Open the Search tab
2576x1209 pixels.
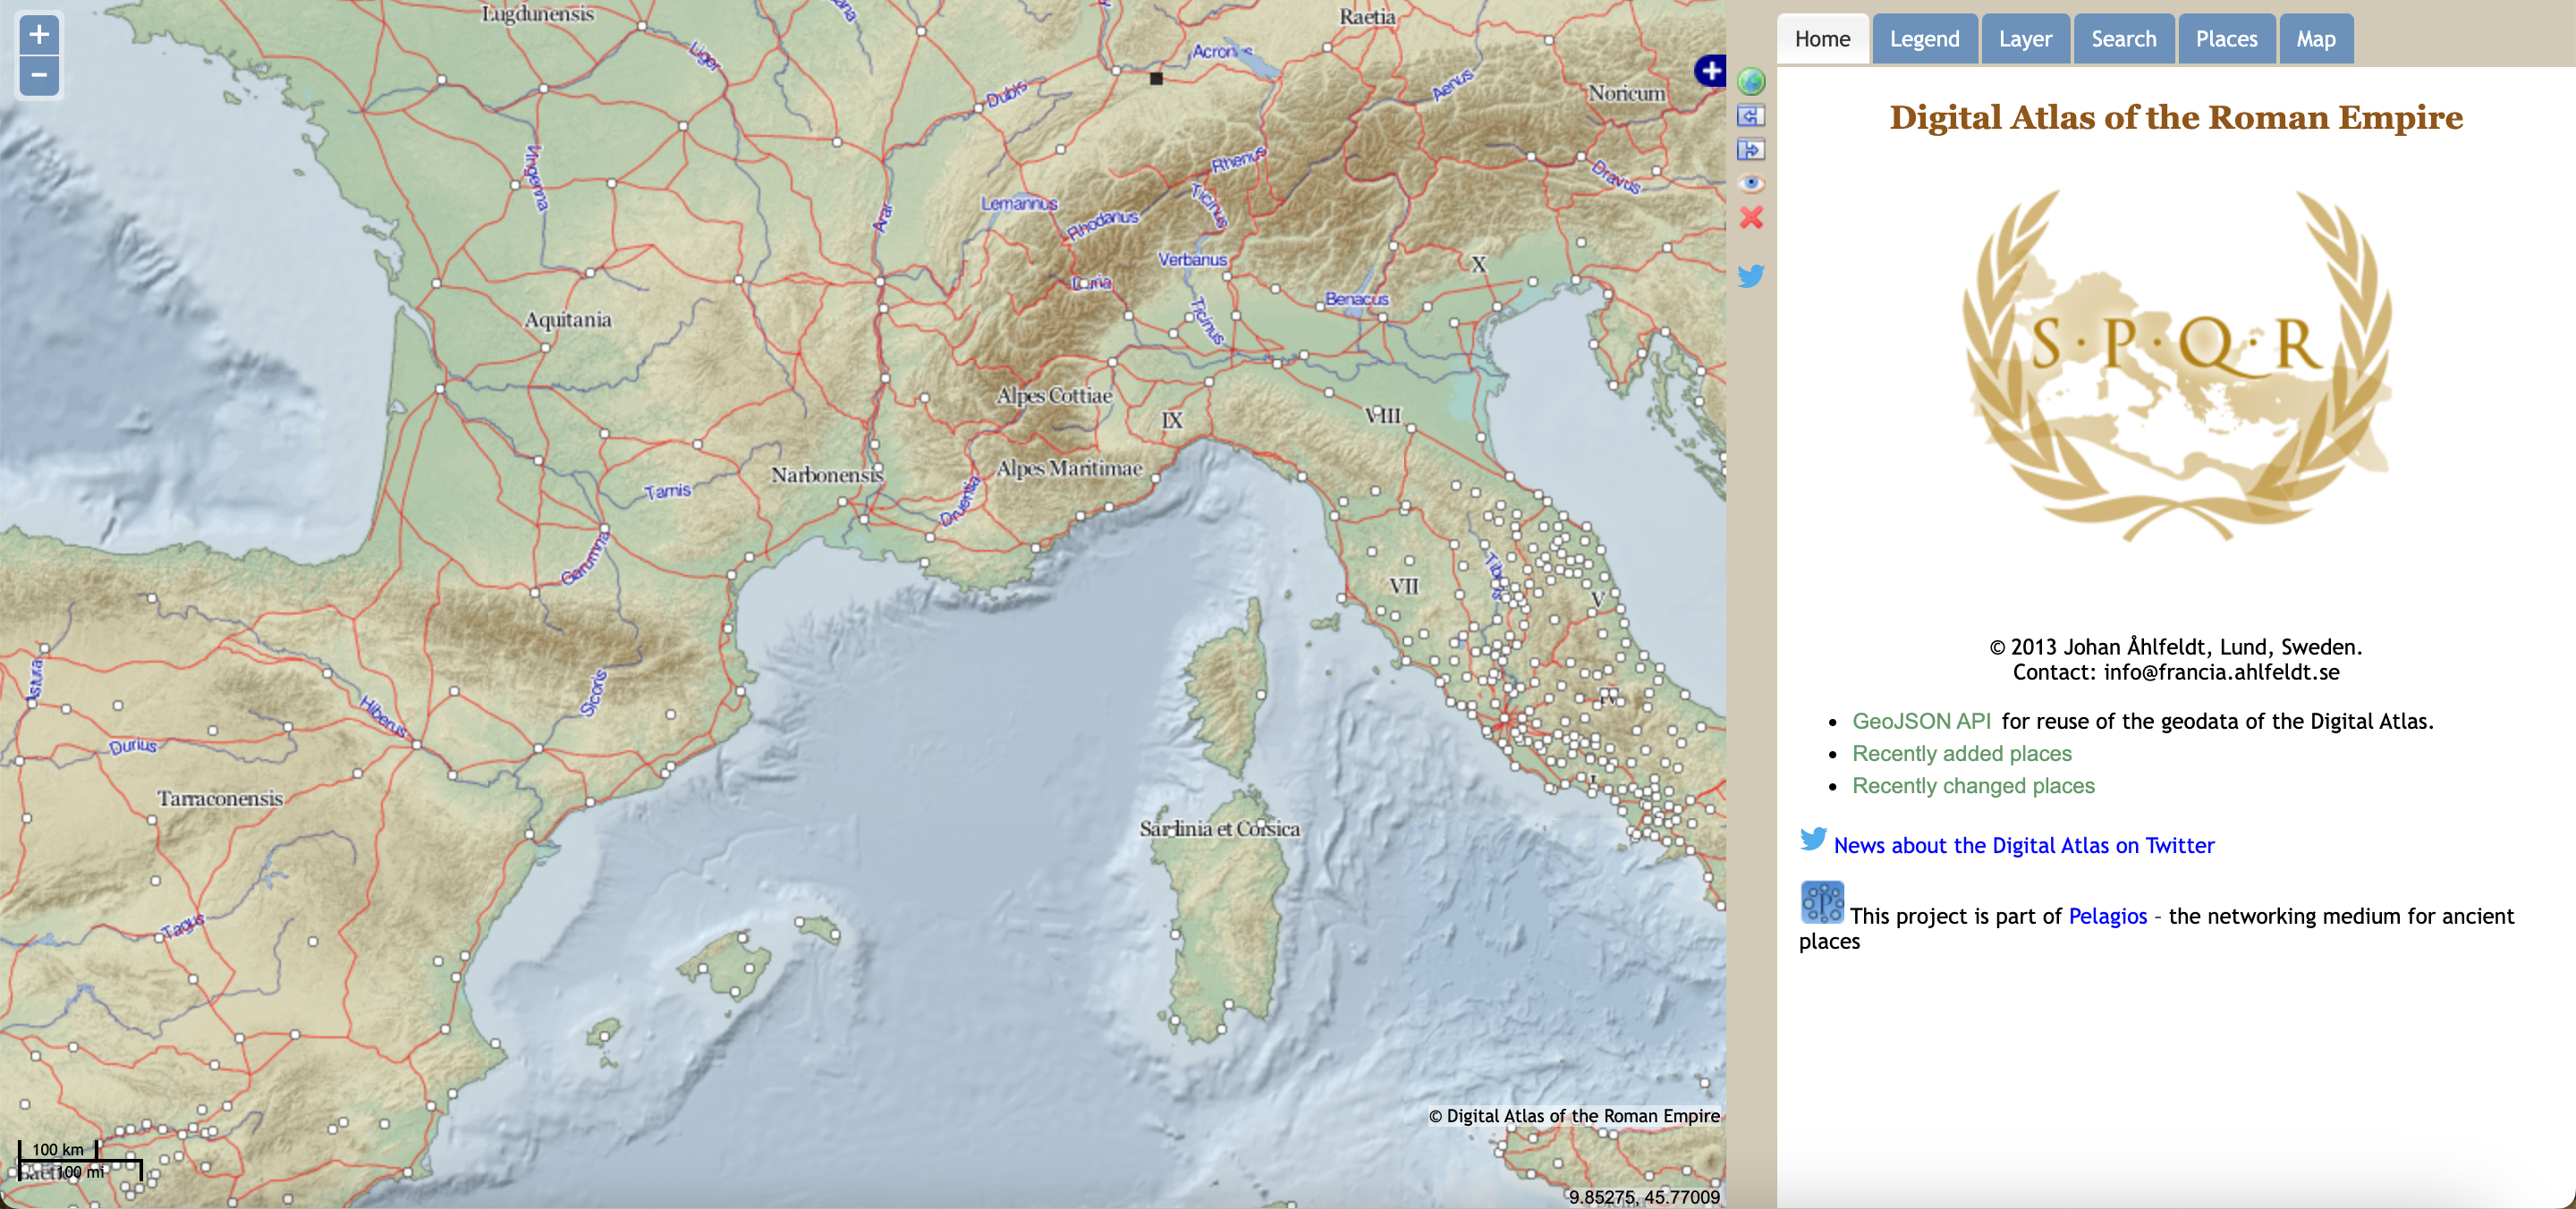tap(2123, 39)
